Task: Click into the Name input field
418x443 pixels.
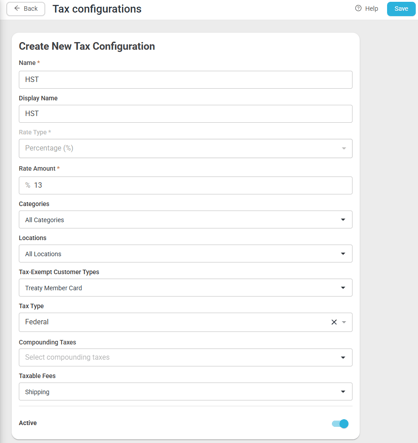Action: coord(185,80)
